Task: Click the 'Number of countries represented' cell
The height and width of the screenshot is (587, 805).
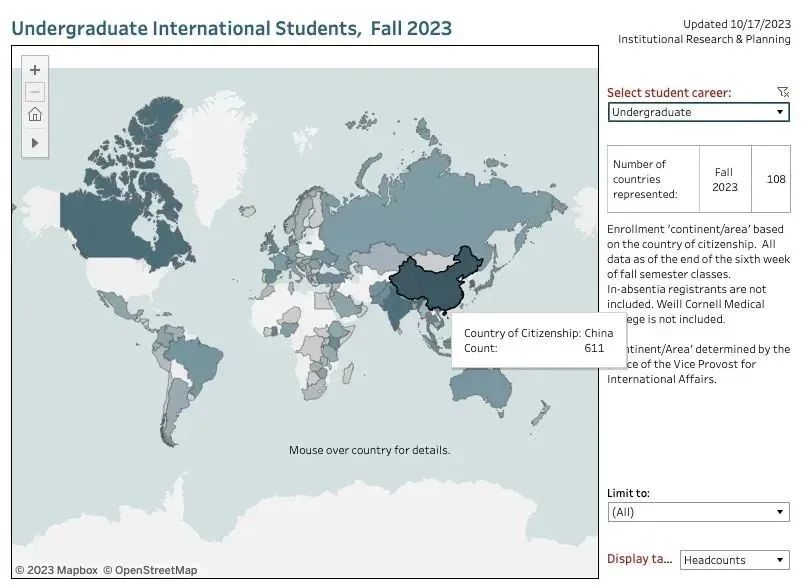Action: click(x=652, y=180)
